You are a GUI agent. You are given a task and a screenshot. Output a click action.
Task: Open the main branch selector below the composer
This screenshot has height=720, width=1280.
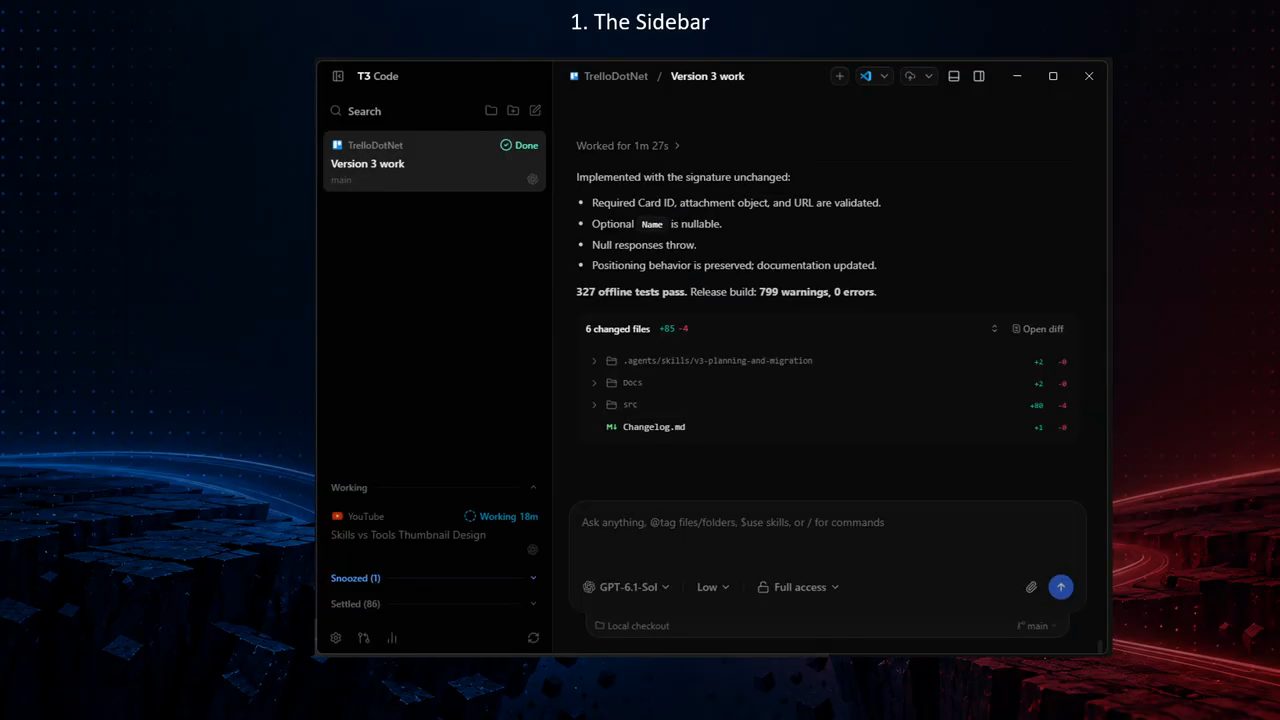click(1036, 626)
